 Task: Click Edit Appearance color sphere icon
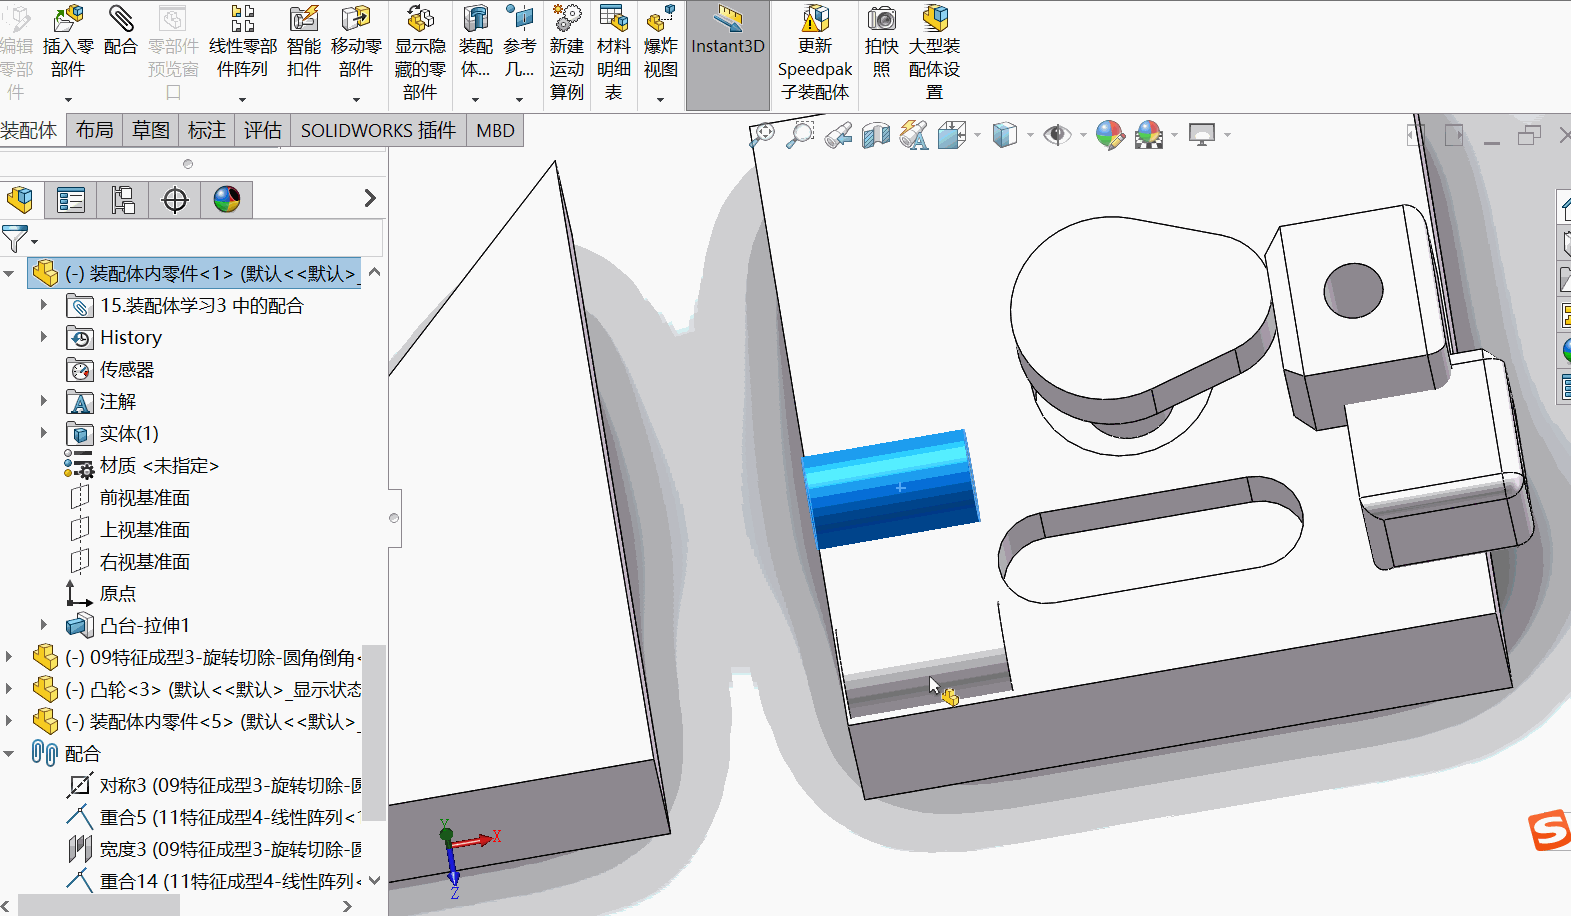tap(1110, 134)
